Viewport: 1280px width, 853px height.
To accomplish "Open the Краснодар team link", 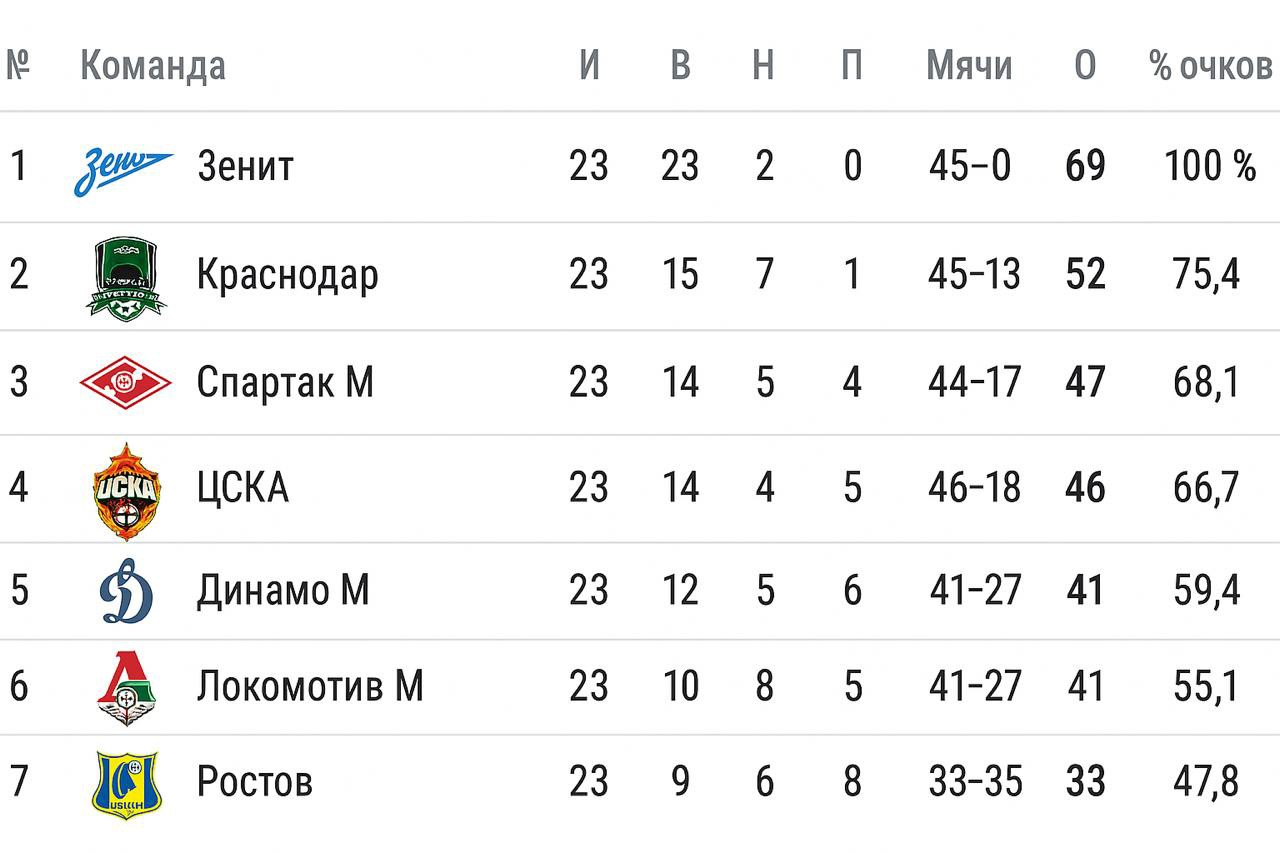I will tap(287, 275).
